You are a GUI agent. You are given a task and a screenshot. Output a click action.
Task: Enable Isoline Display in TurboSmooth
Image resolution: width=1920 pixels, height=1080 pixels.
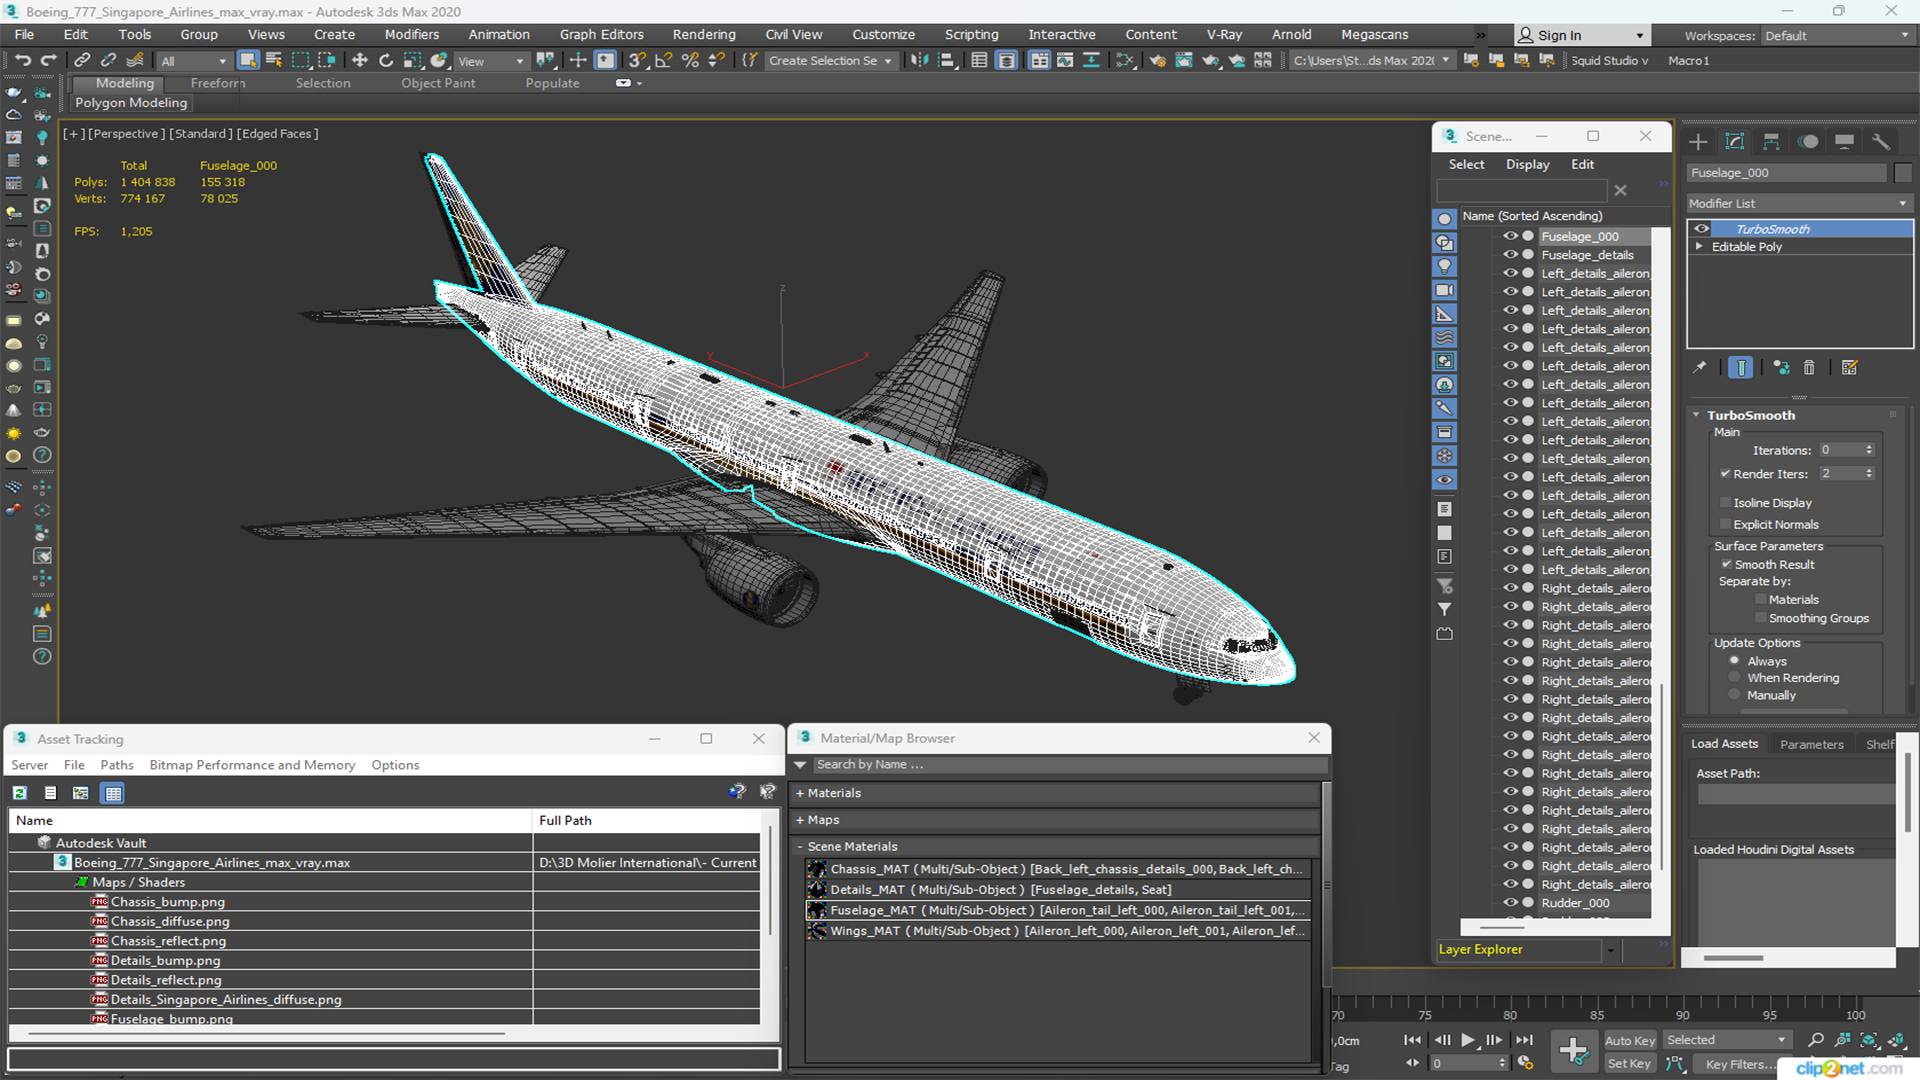tap(1727, 502)
